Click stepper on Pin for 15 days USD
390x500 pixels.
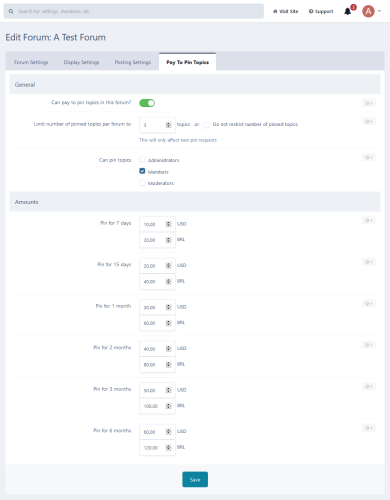(x=168, y=266)
